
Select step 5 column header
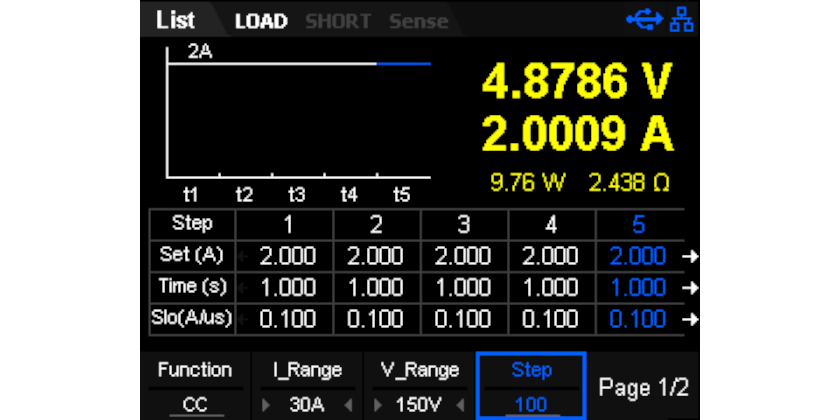coord(638,224)
